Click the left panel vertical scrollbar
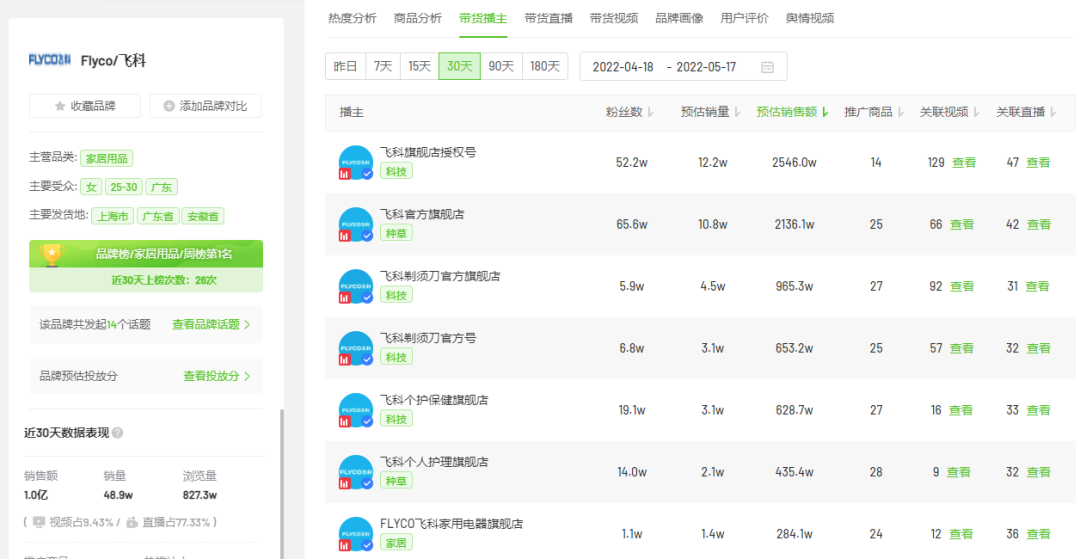The height and width of the screenshot is (559, 1080). click(281, 484)
